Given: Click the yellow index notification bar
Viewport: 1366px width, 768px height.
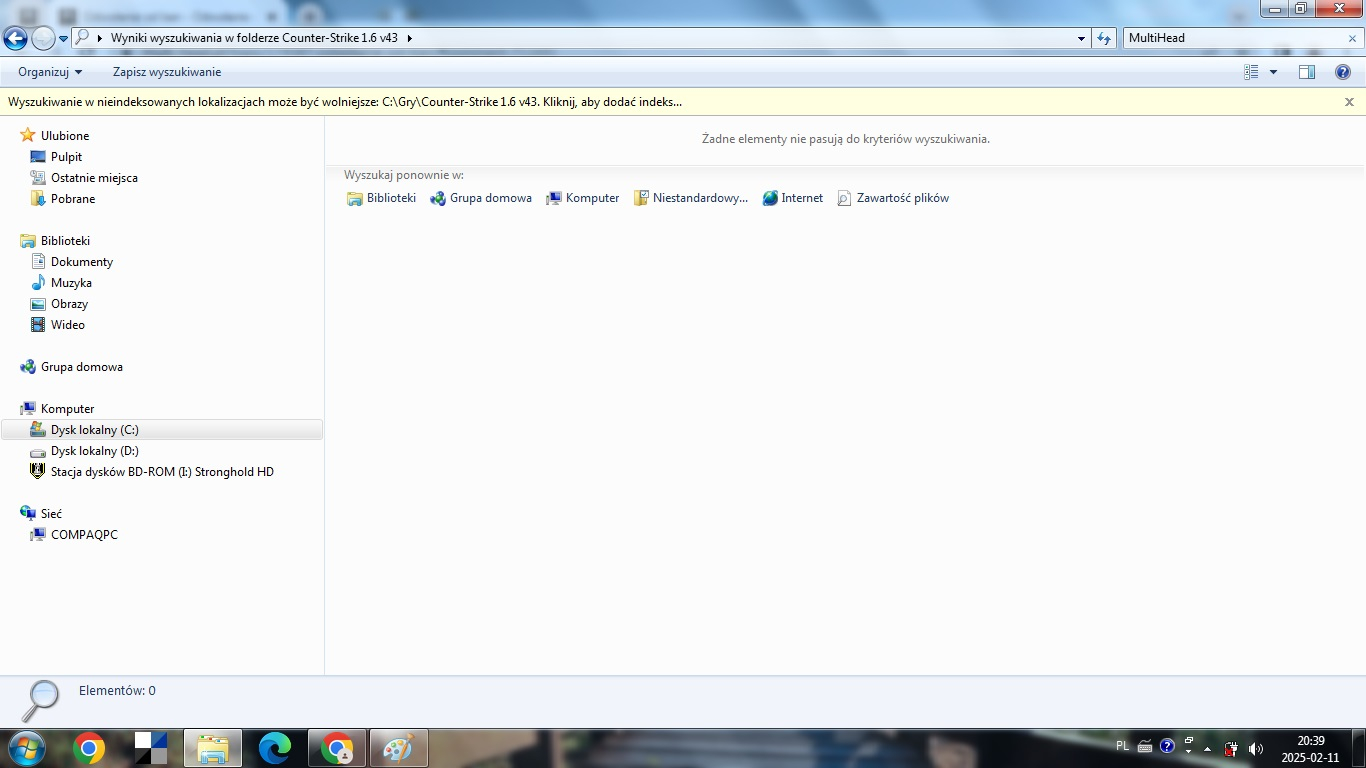Looking at the screenshot, I should 345,102.
